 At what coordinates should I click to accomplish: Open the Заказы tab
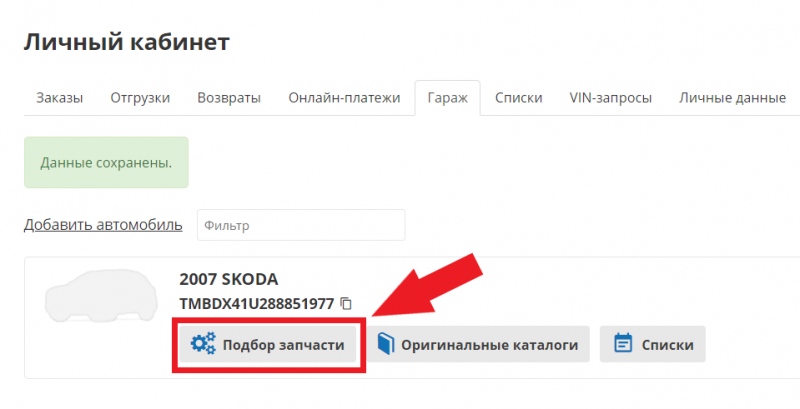[59, 98]
